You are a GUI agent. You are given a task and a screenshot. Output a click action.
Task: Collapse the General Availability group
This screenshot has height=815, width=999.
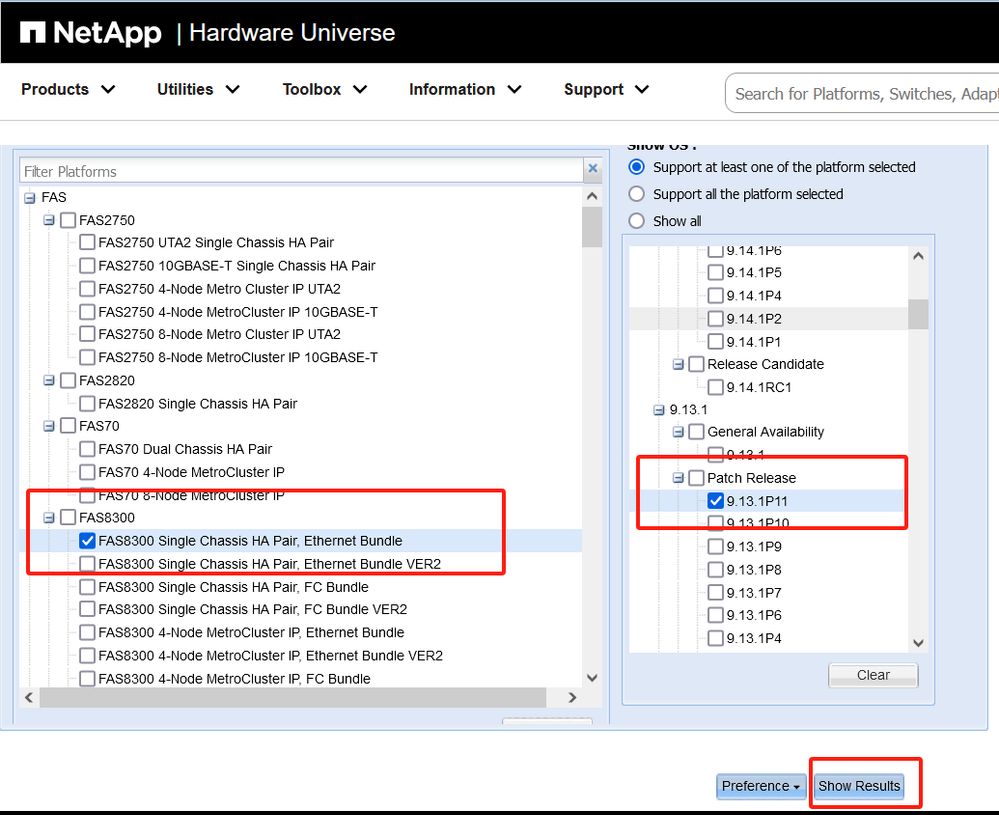[678, 432]
